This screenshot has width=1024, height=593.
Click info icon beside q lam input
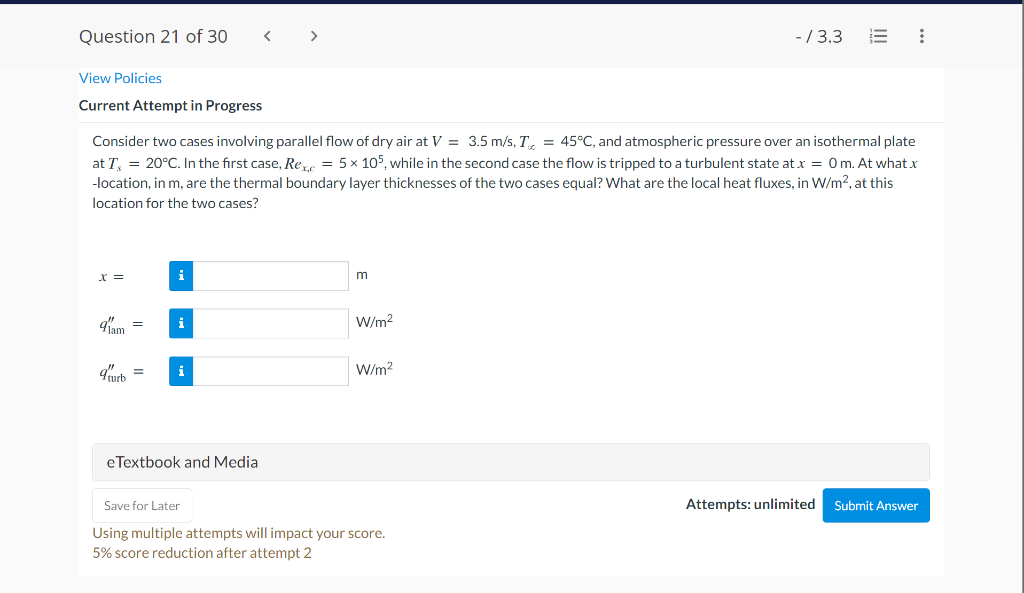pos(181,323)
